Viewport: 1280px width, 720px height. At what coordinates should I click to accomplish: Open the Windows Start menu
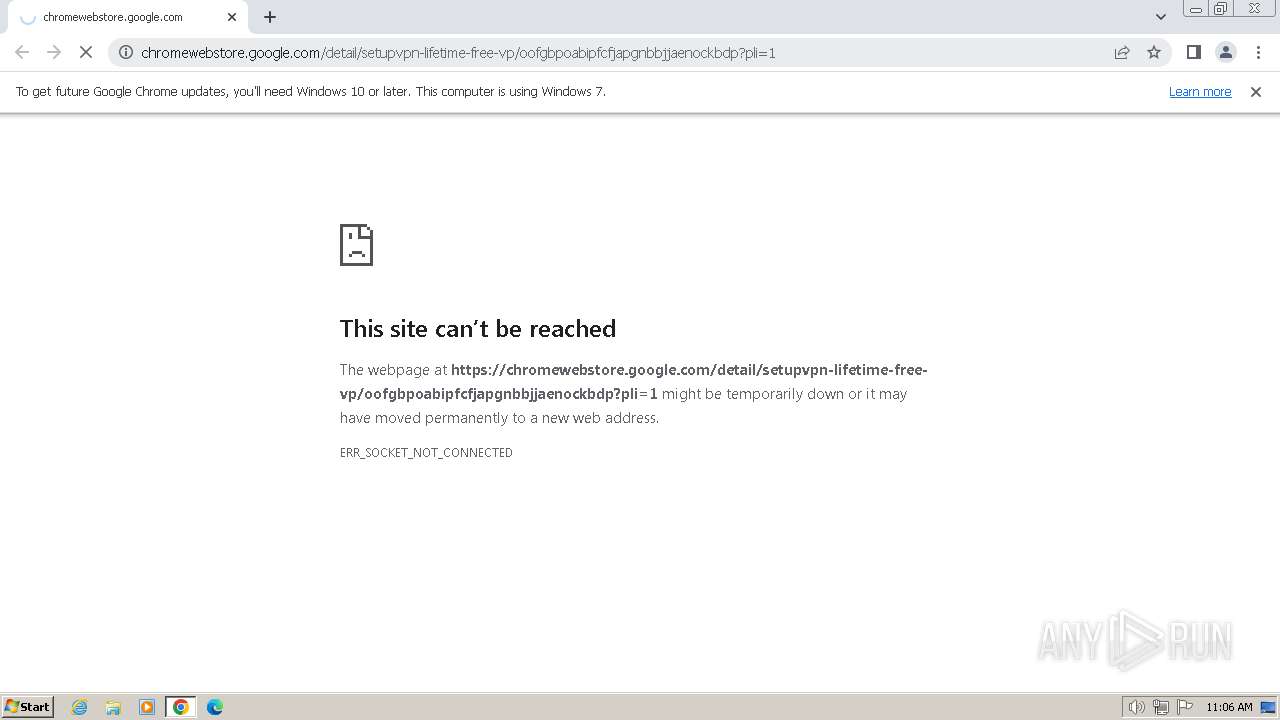(27, 706)
